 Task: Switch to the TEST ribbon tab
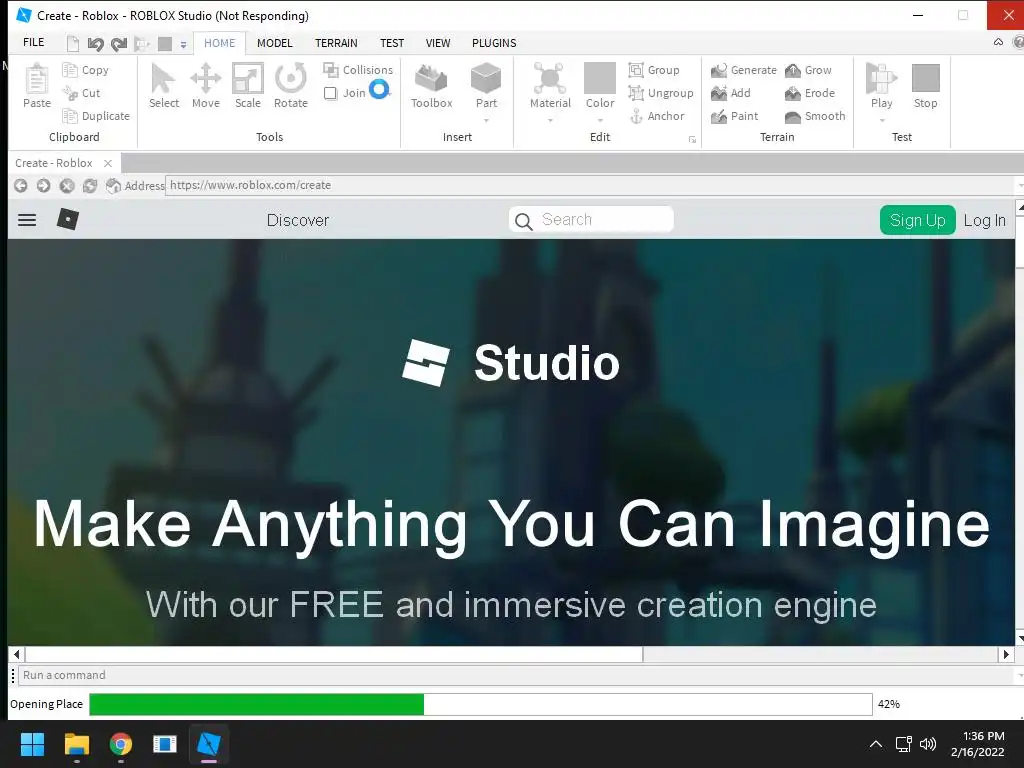click(x=392, y=43)
